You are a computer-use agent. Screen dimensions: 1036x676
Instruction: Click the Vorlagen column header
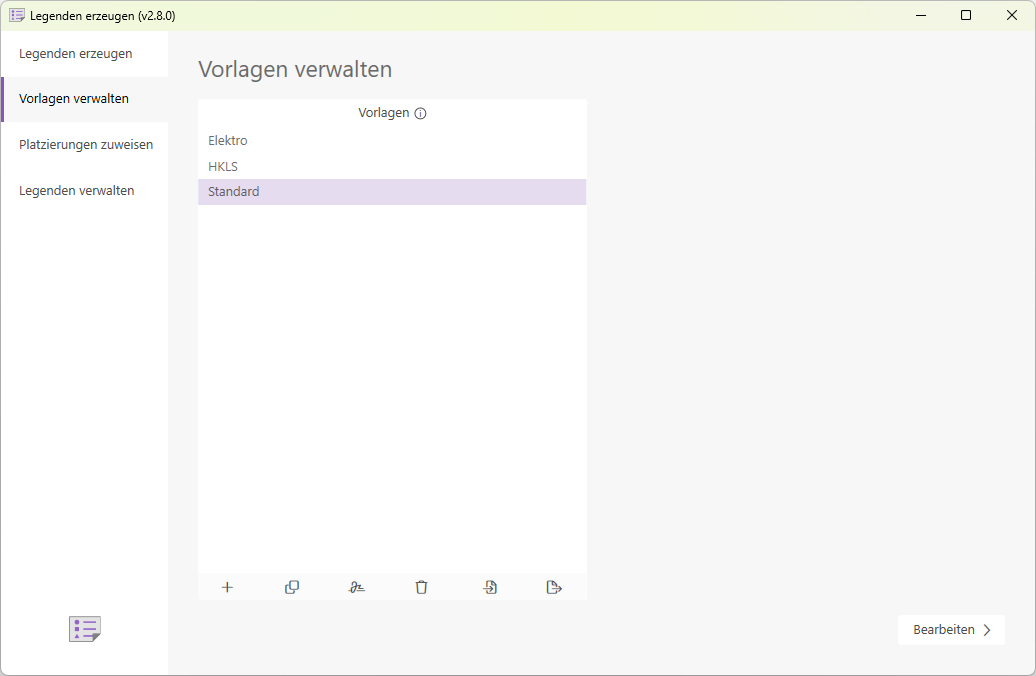coord(385,113)
